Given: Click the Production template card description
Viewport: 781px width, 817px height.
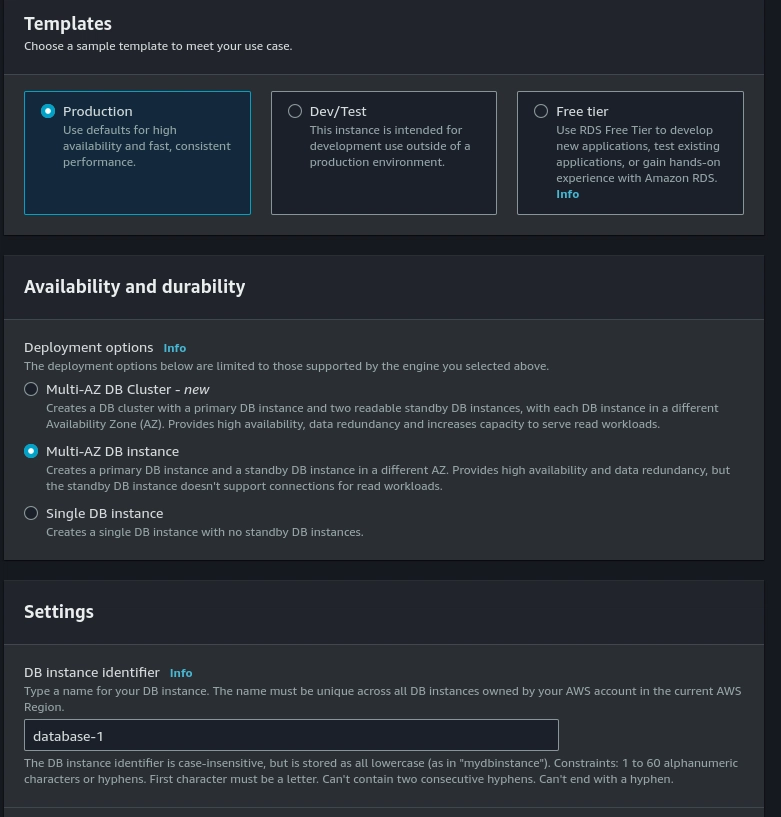Looking at the screenshot, I should (147, 146).
